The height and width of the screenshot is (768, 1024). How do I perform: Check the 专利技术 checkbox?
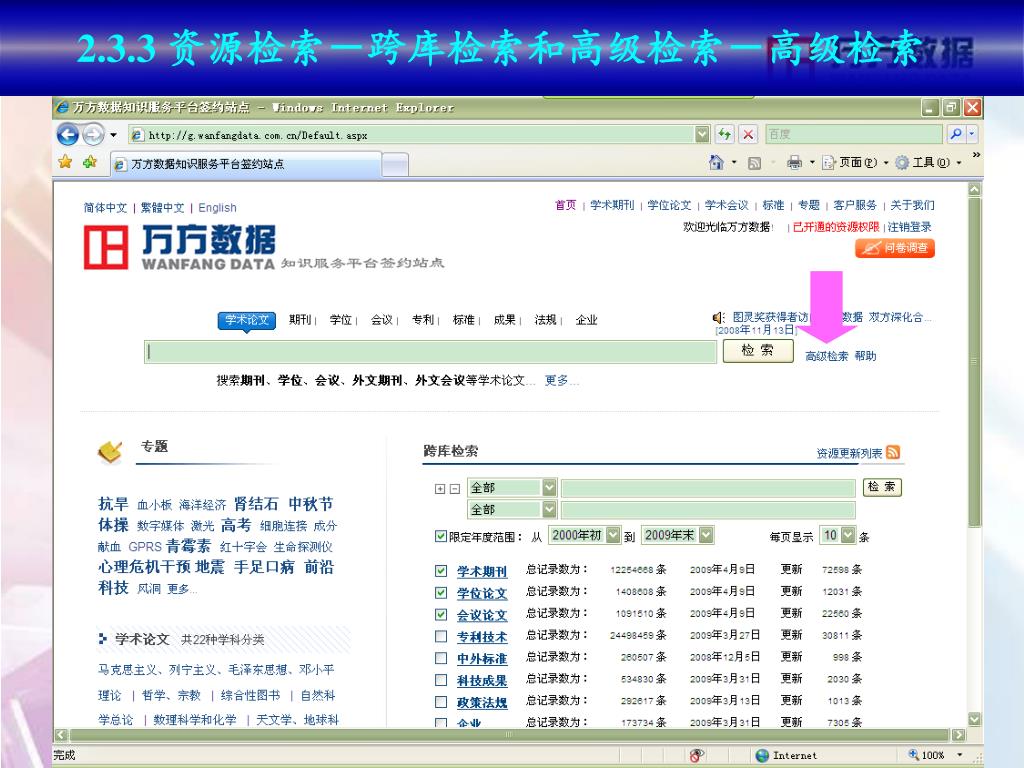[441, 636]
